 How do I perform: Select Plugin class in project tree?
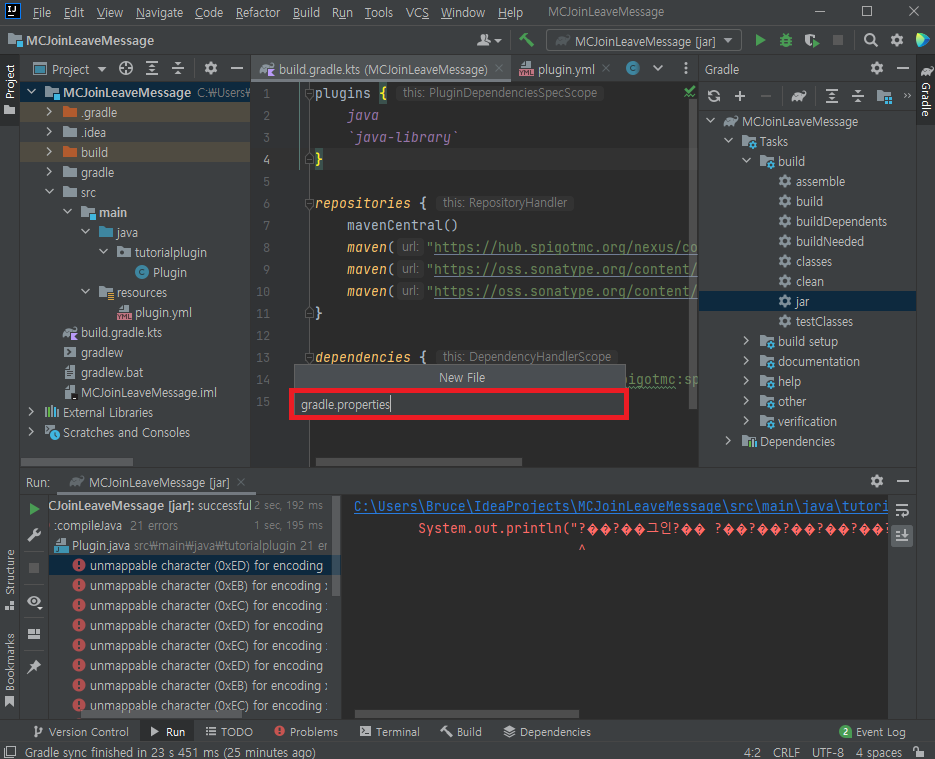pos(169,272)
